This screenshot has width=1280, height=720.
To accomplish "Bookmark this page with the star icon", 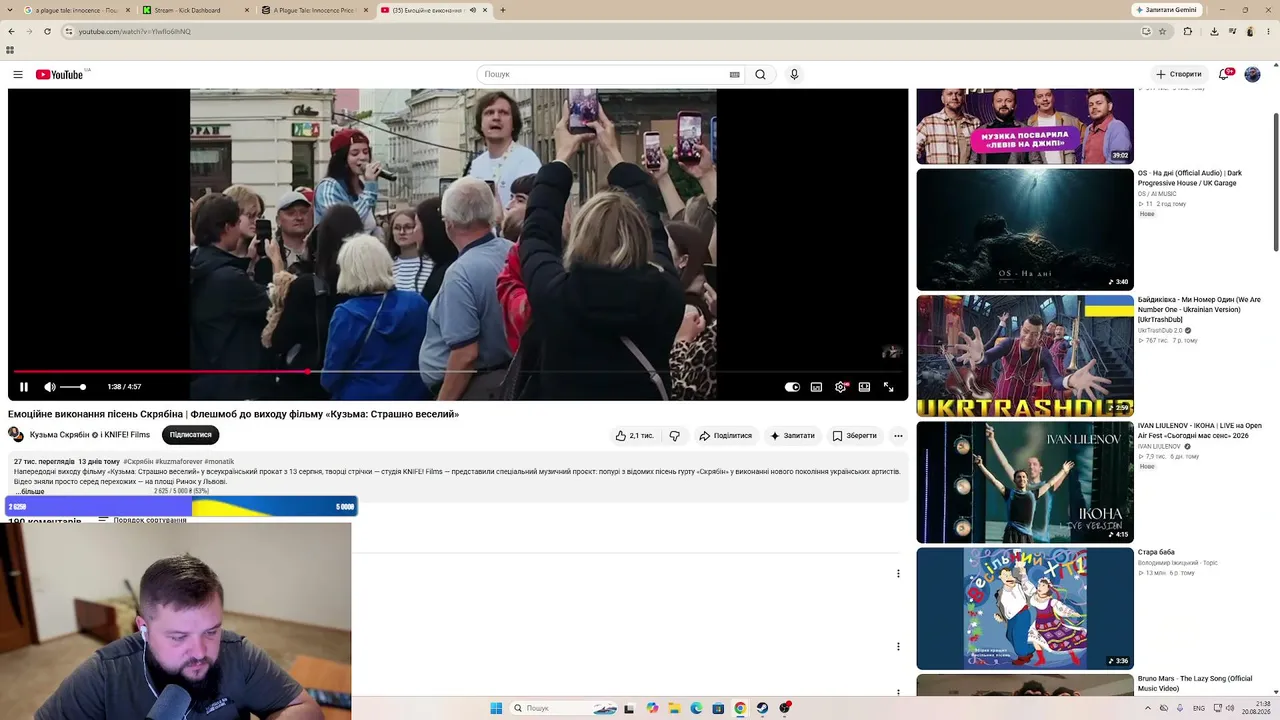I will [1162, 31].
